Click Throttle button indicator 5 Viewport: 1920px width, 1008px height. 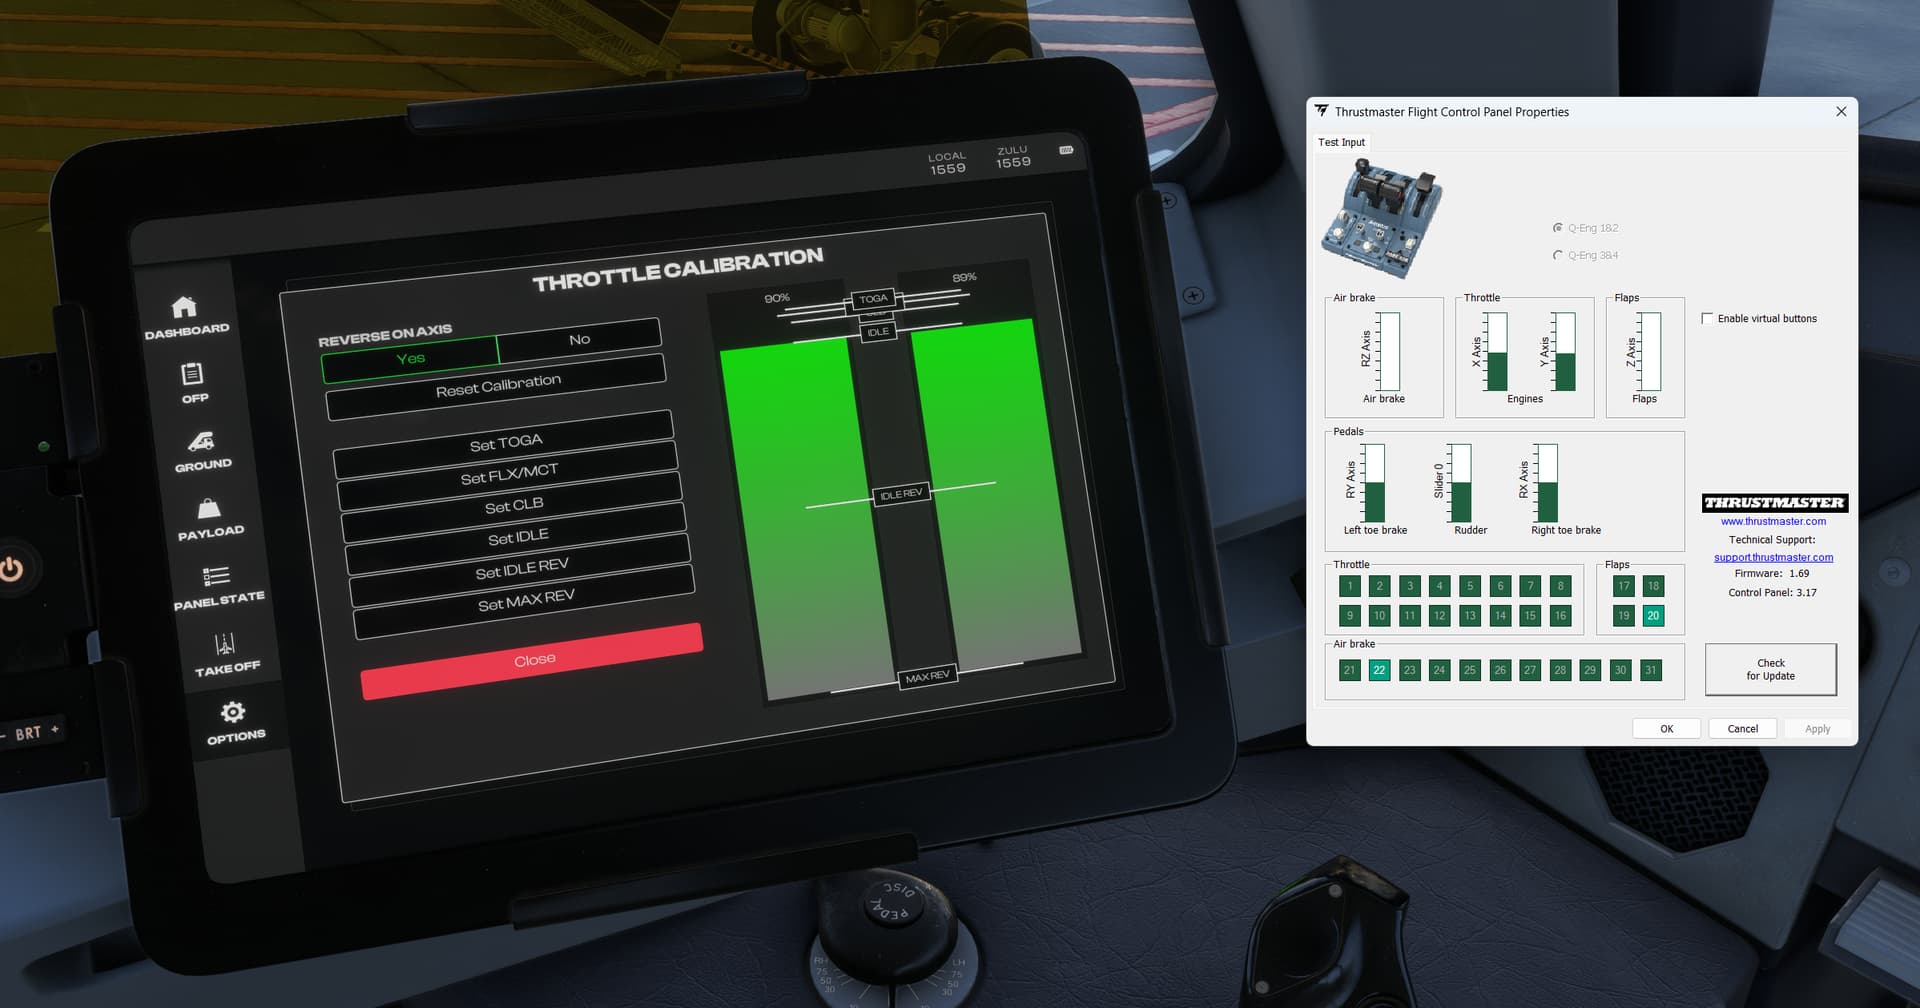click(1469, 586)
